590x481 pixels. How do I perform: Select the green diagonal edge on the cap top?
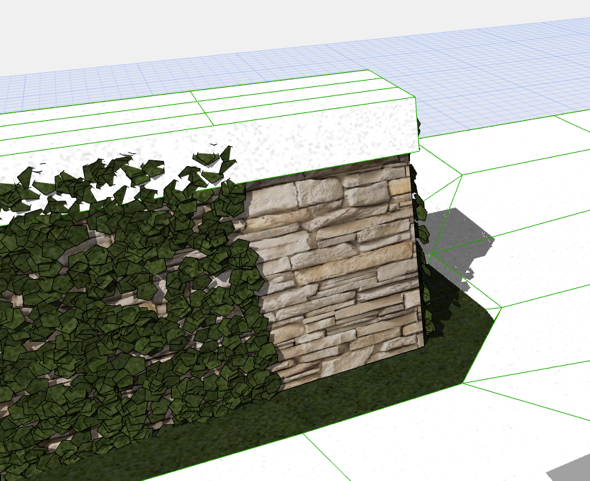click(x=202, y=108)
